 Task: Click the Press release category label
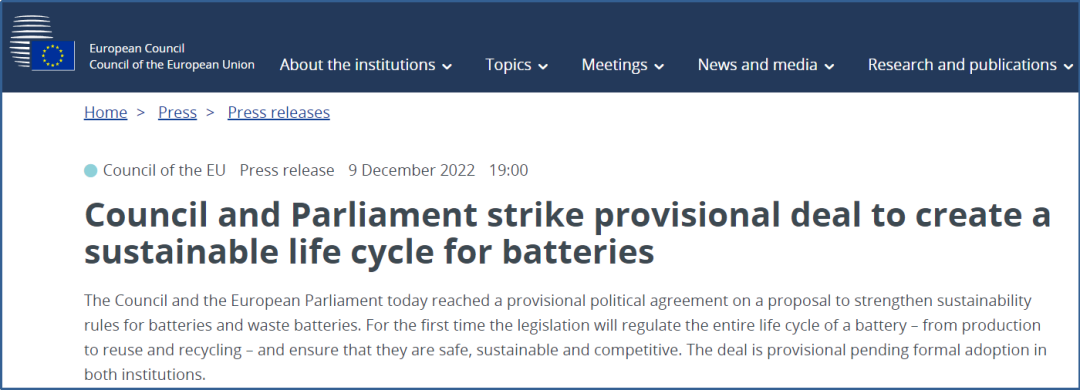click(x=287, y=170)
